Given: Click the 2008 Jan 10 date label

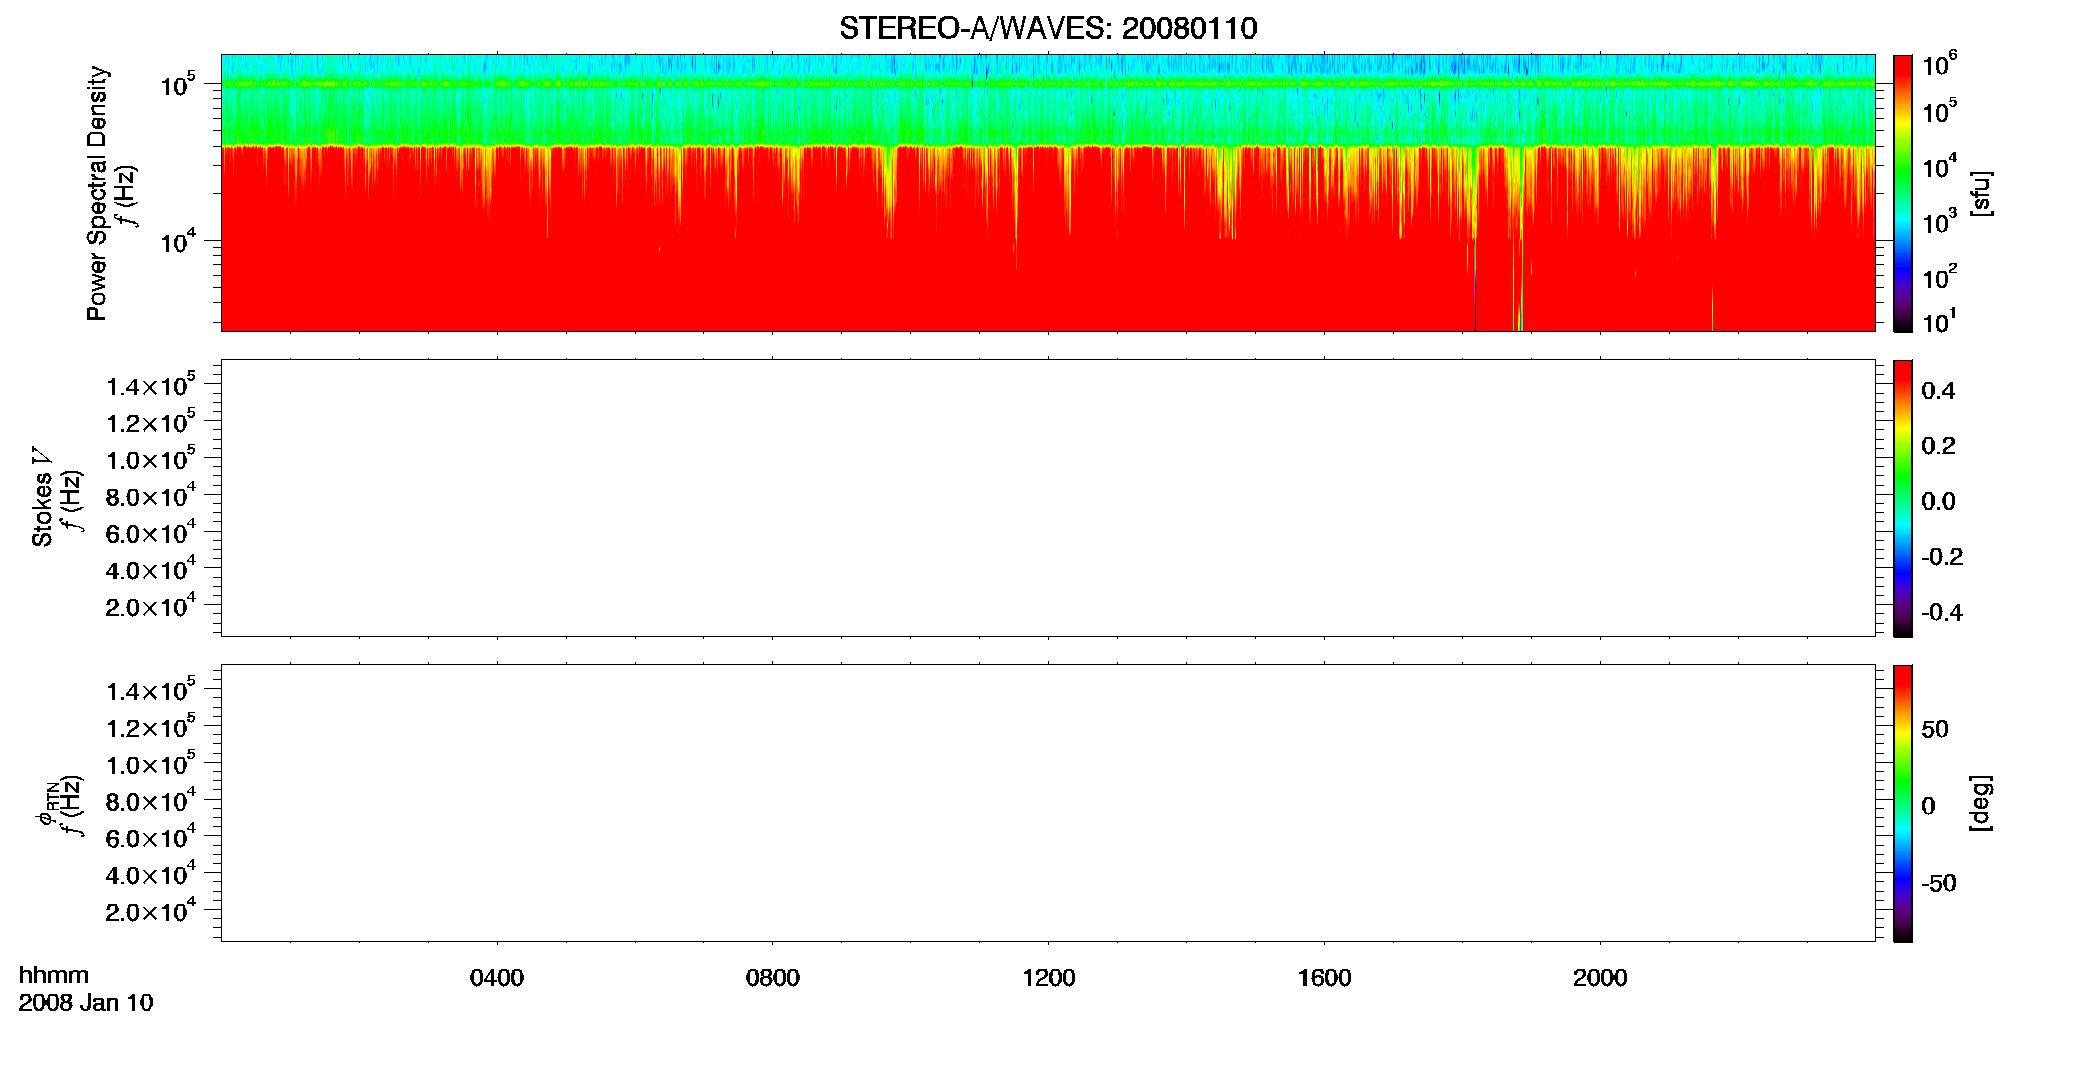Looking at the screenshot, I should (x=86, y=1003).
